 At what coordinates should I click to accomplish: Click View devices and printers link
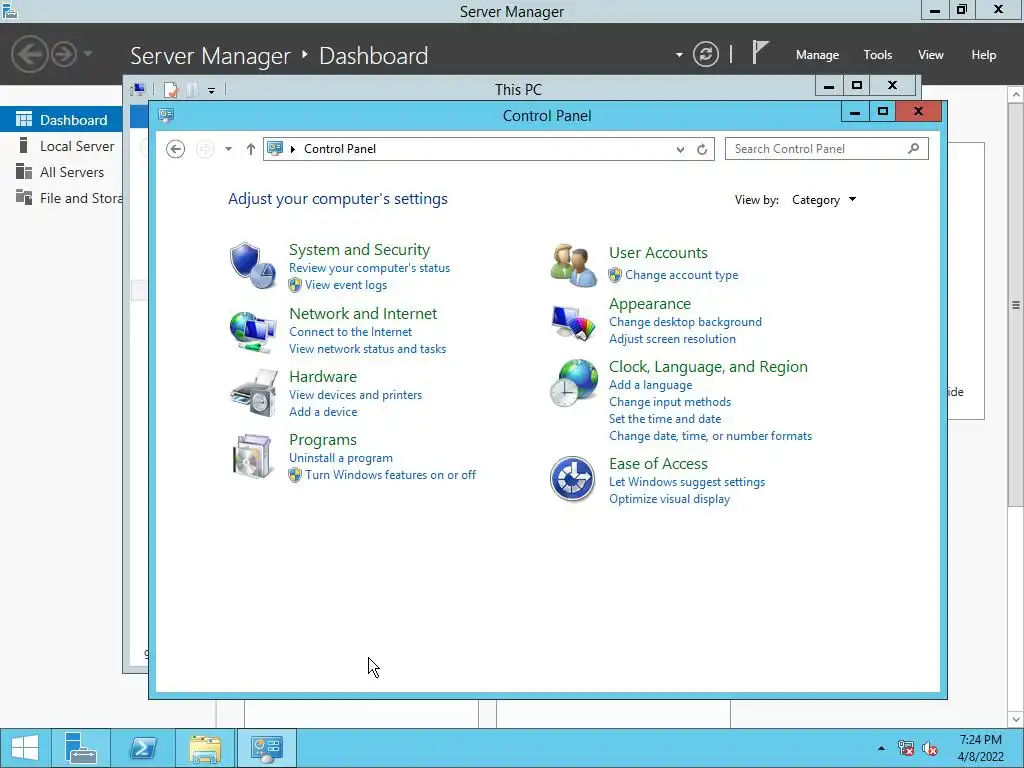pos(355,394)
